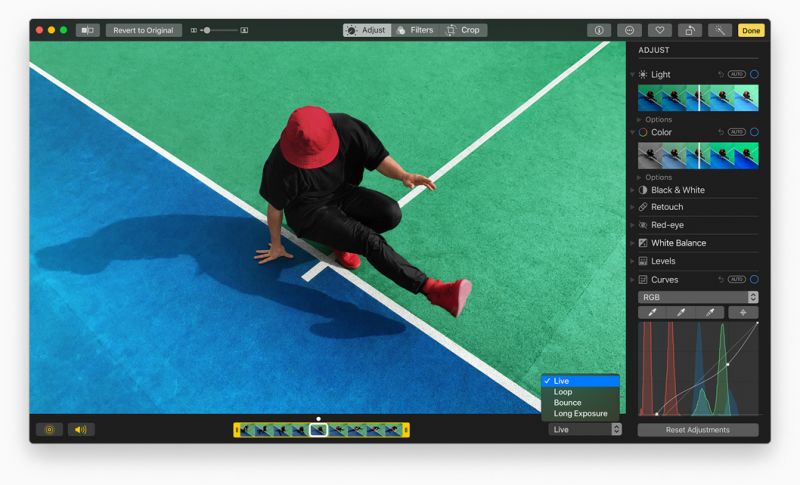Click the White Balance icon

coord(643,243)
